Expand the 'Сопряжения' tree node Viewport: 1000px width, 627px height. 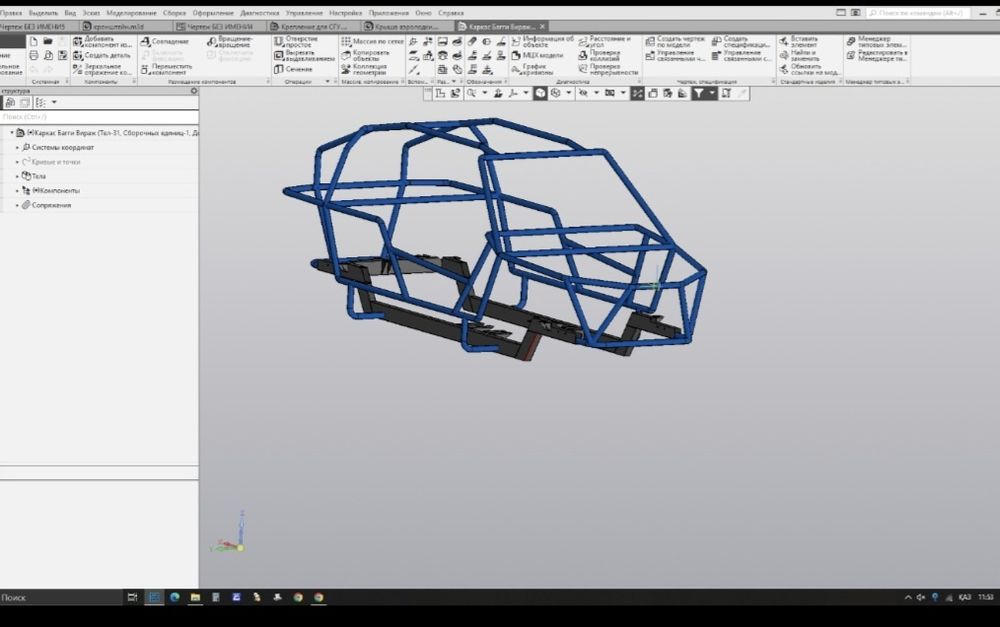(17, 205)
